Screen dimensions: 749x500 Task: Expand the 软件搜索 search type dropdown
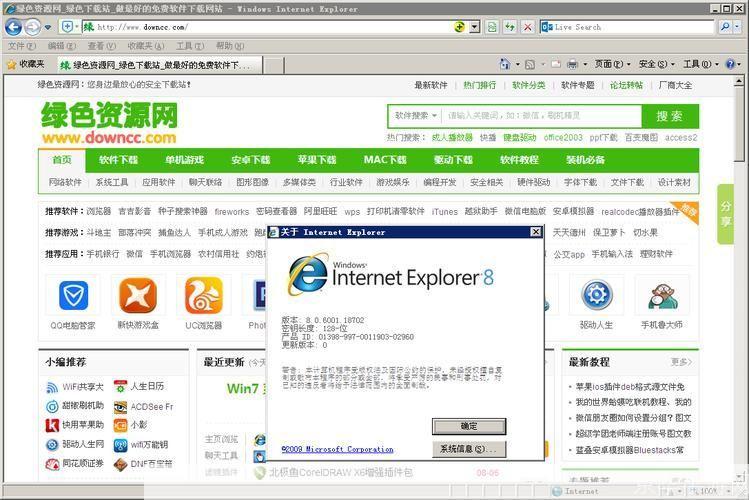416,116
